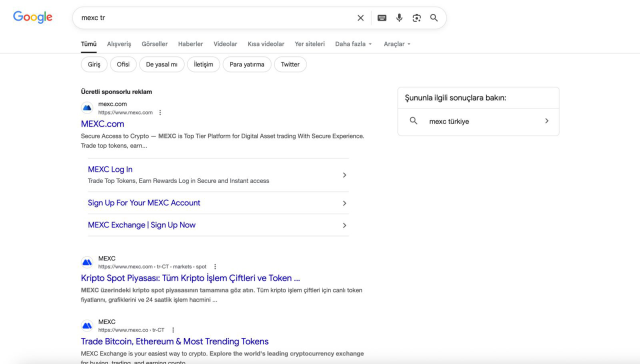
Task: Click the De yasal mı chip
Action: (162, 64)
